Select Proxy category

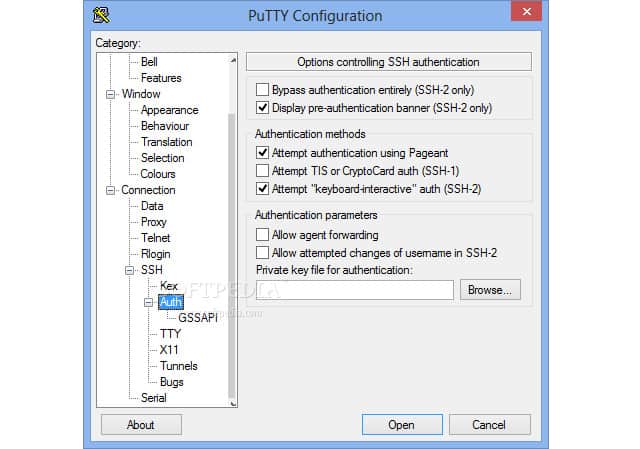154,222
